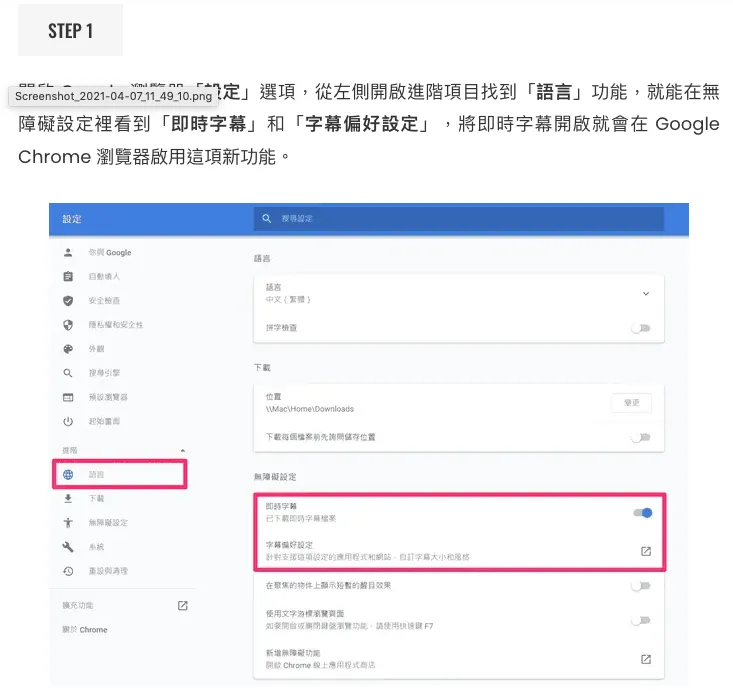The height and width of the screenshot is (694, 733).
Task: Open 新增無障礙功能 external link icon
Action: point(646,659)
